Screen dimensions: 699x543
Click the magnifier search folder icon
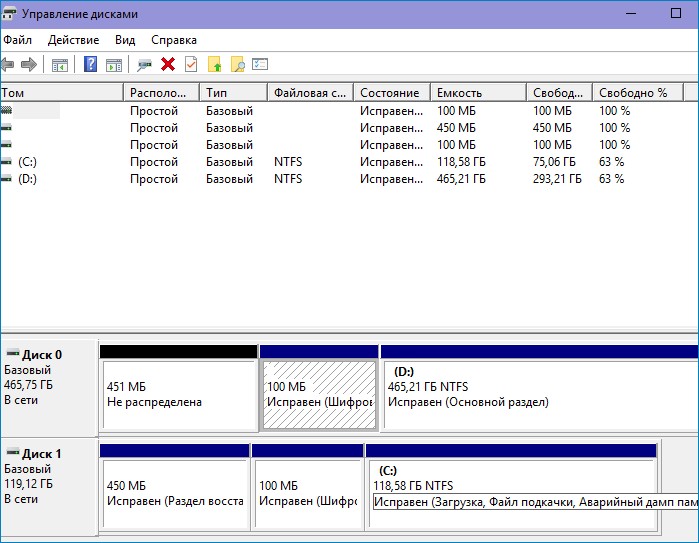(x=238, y=65)
